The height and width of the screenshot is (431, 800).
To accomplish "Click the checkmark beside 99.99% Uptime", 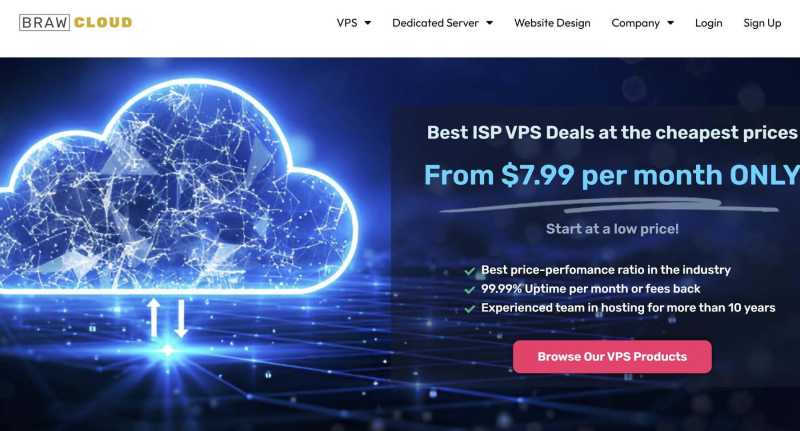I will 470,290.
